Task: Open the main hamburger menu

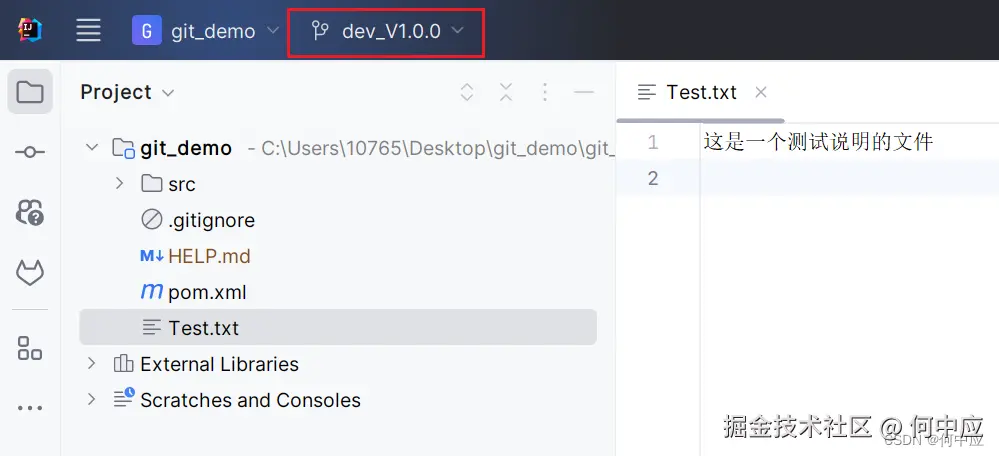Action: [x=89, y=30]
